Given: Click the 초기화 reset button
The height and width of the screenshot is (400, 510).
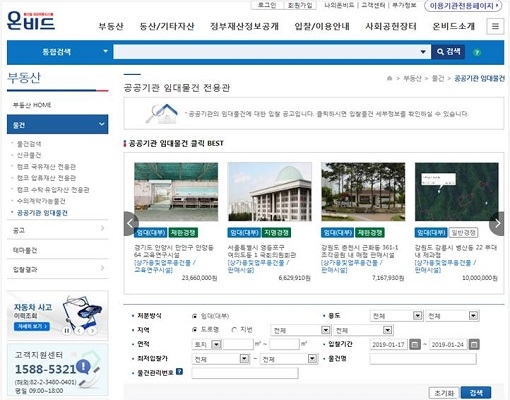Looking at the screenshot, I should point(444,393).
